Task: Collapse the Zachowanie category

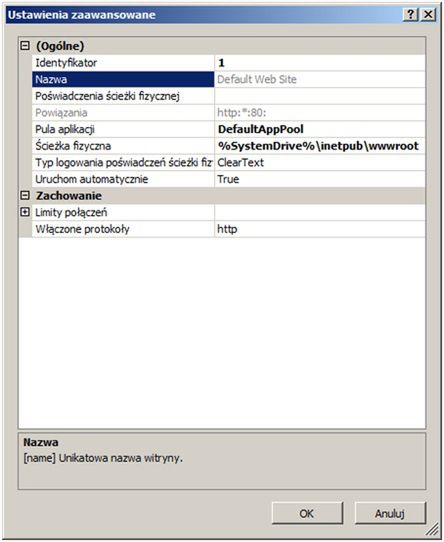Action: (25, 196)
